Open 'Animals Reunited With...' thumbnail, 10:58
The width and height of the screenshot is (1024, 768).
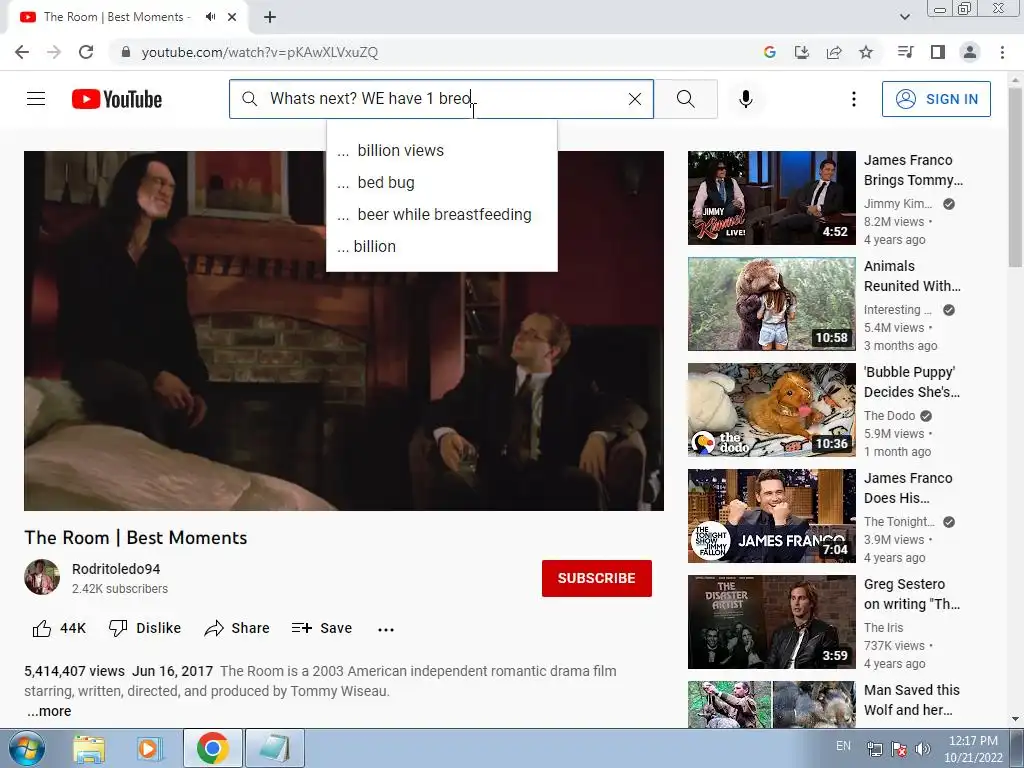tap(771, 304)
